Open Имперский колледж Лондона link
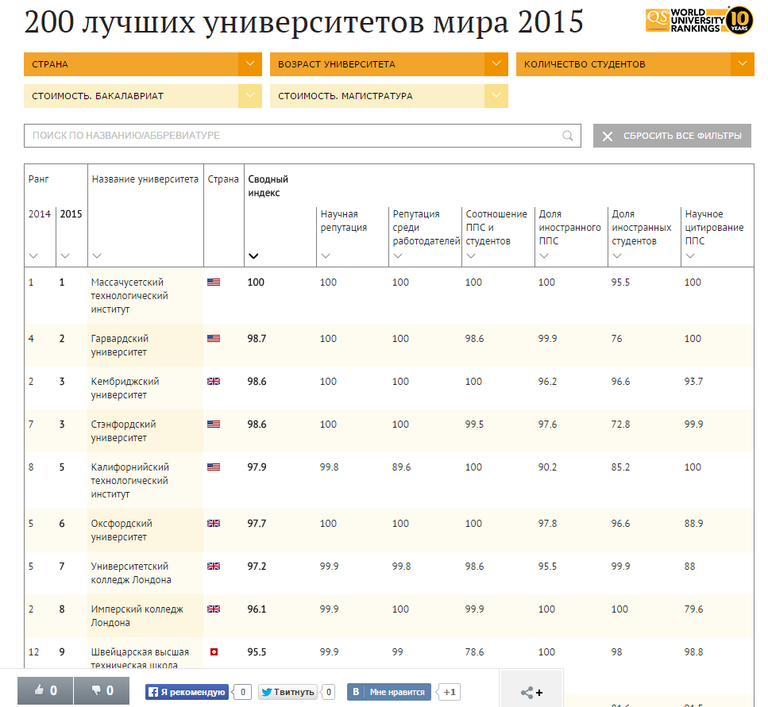Screen dimensions: 768x707 [x=137, y=616]
